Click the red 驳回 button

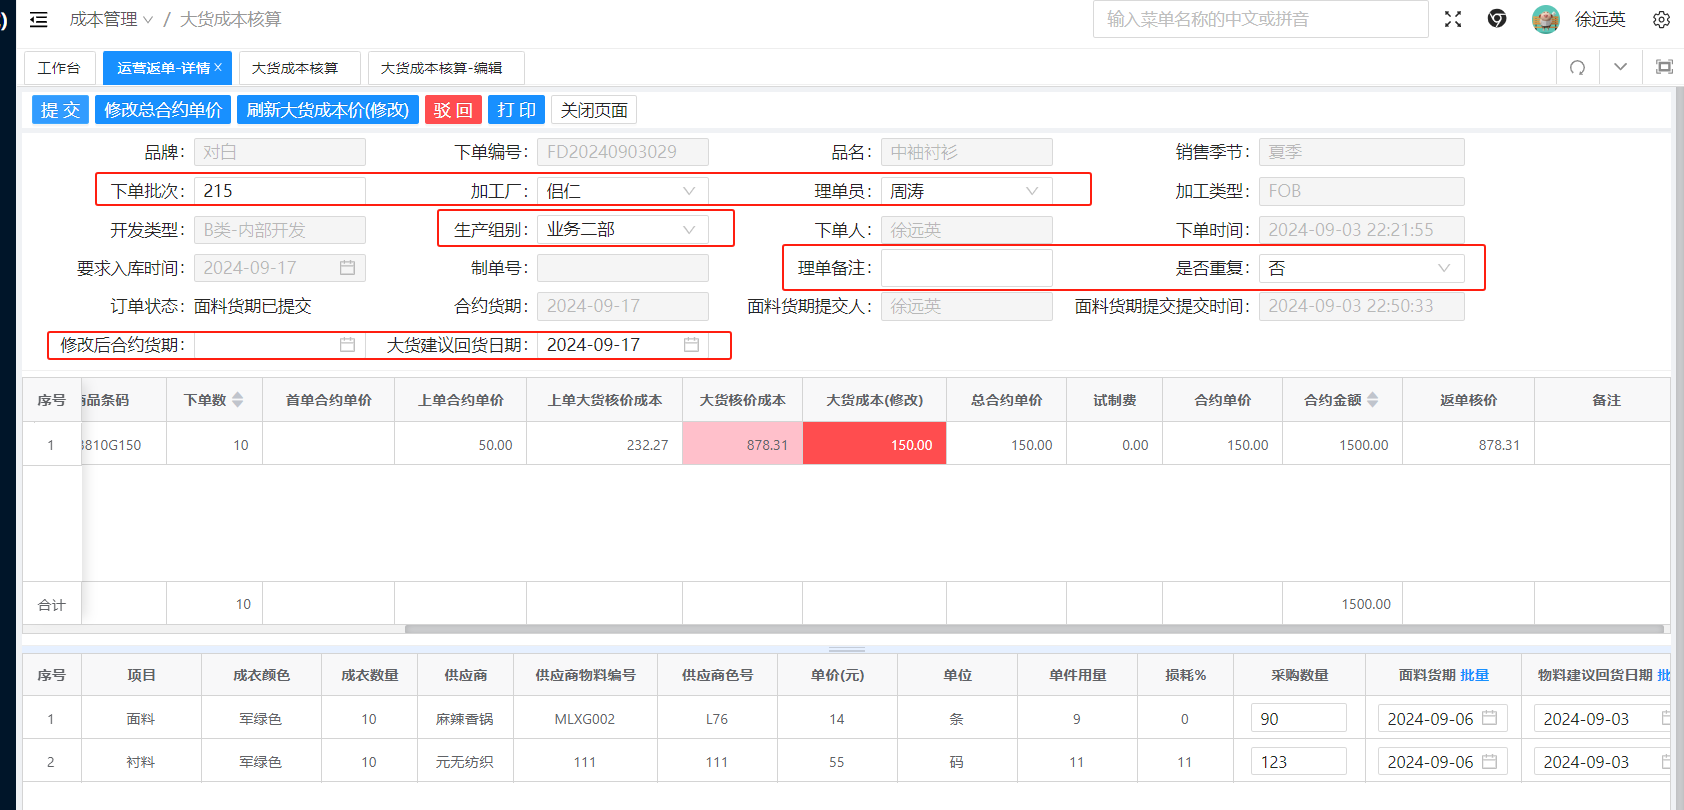453,110
